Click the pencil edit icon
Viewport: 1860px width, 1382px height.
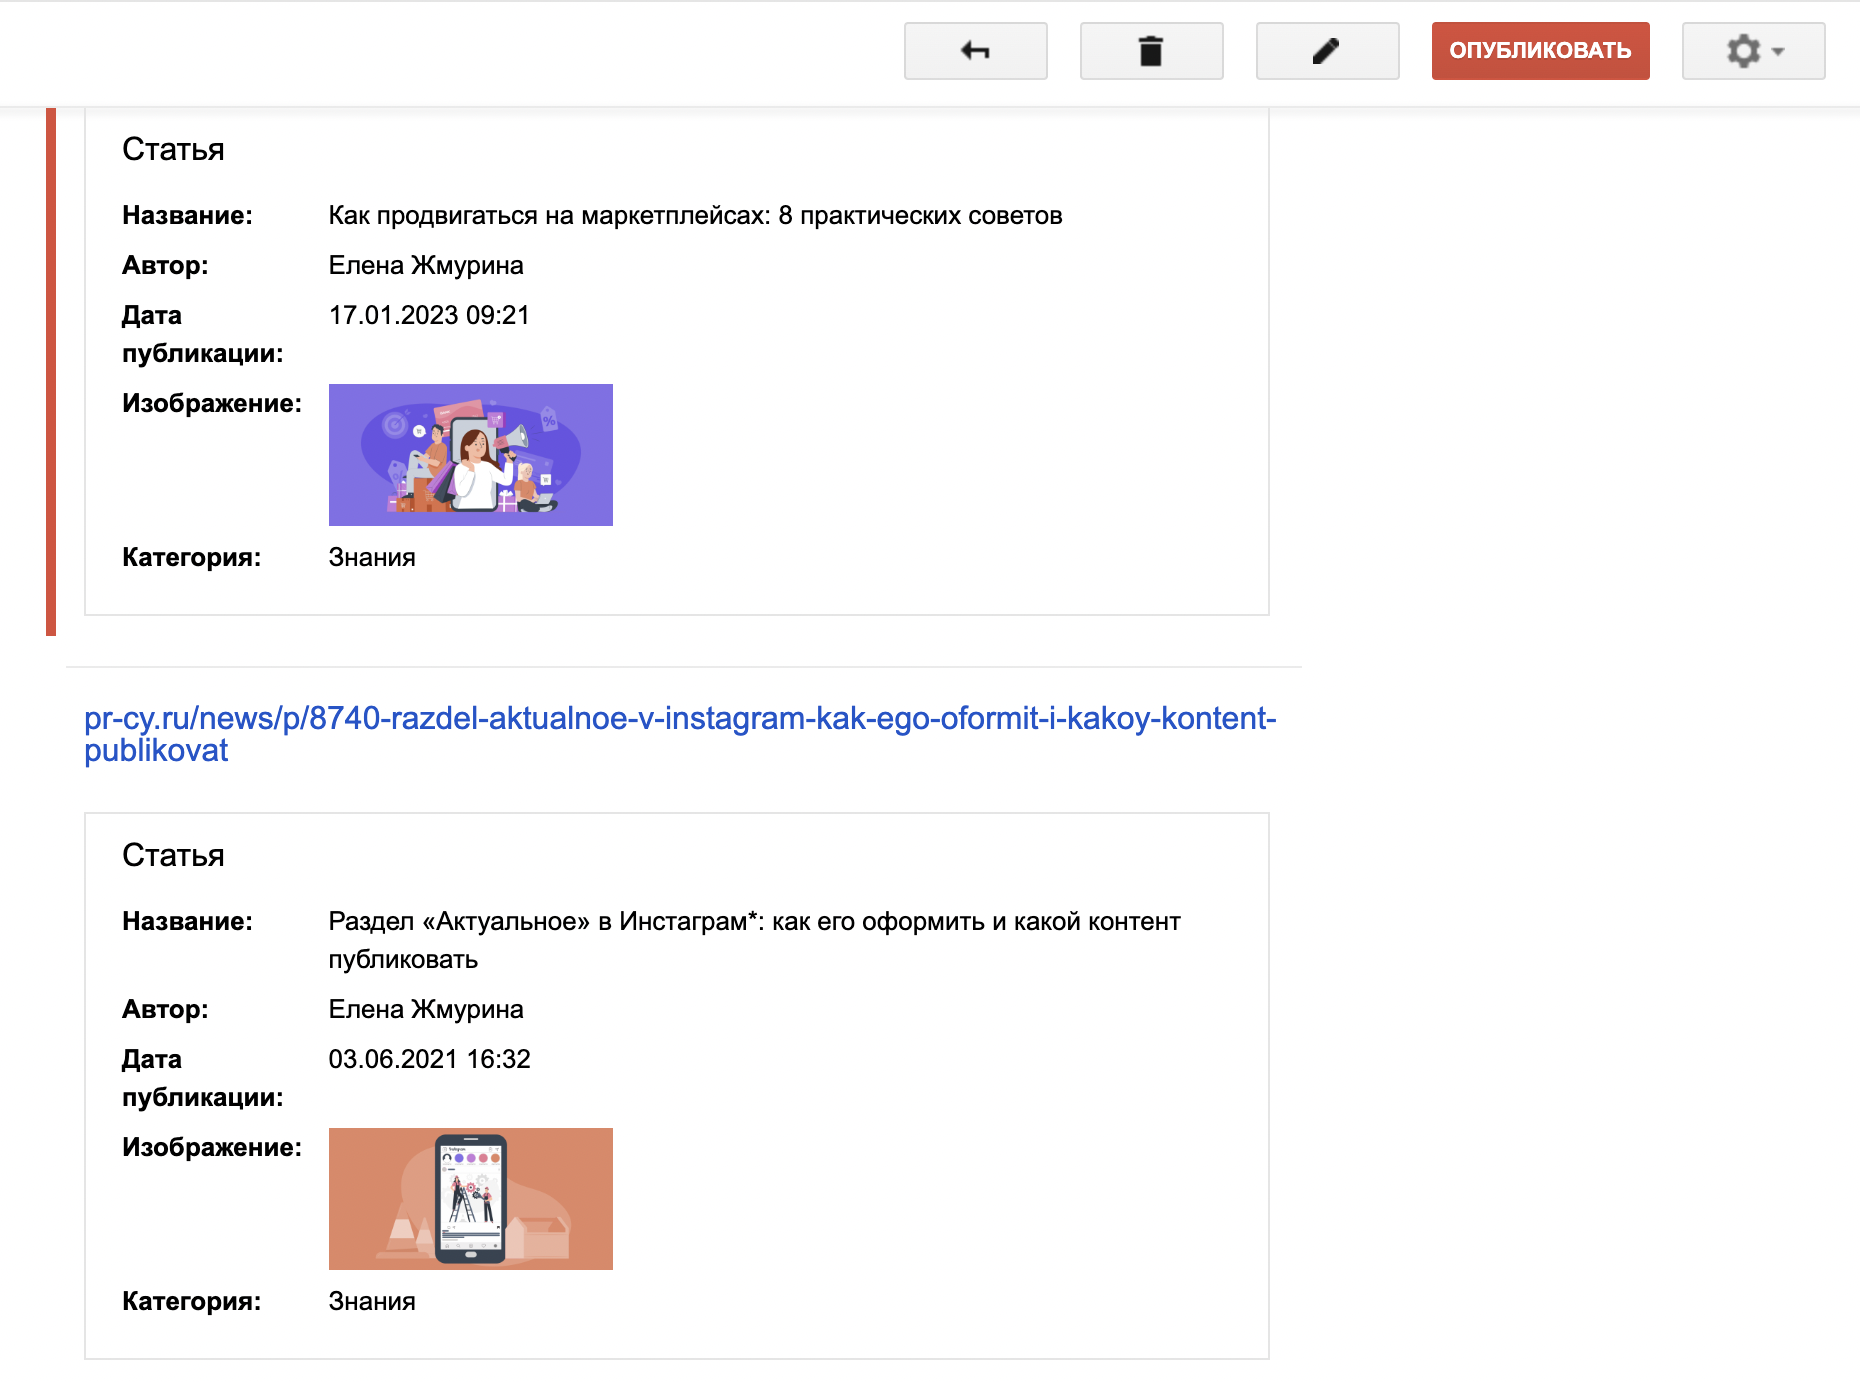pos(1327,51)
